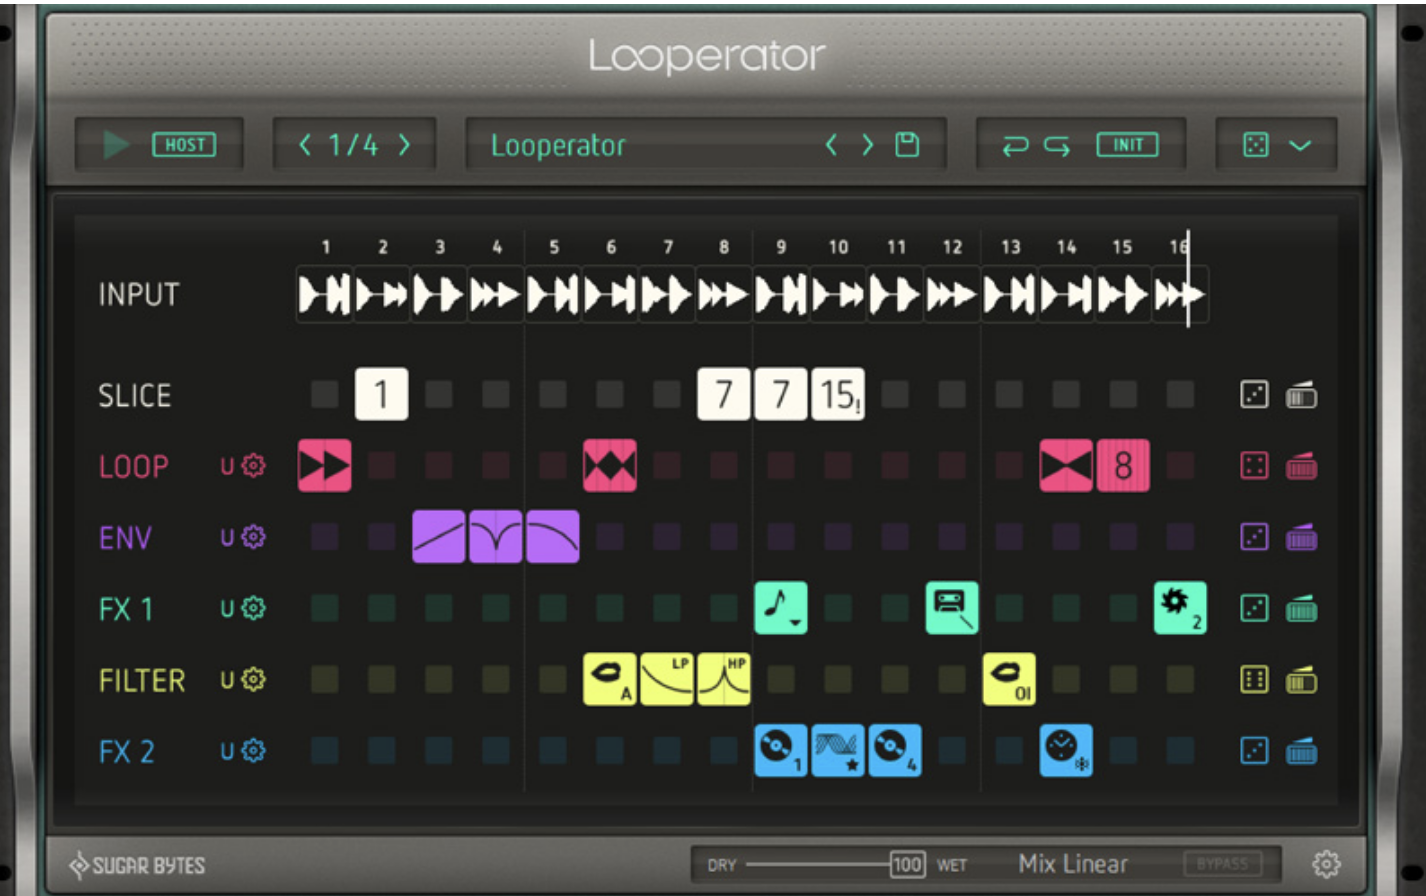Click the vowel filter A step in FILTER
This screenshot has height=896, width=1426.
(609, 680)
